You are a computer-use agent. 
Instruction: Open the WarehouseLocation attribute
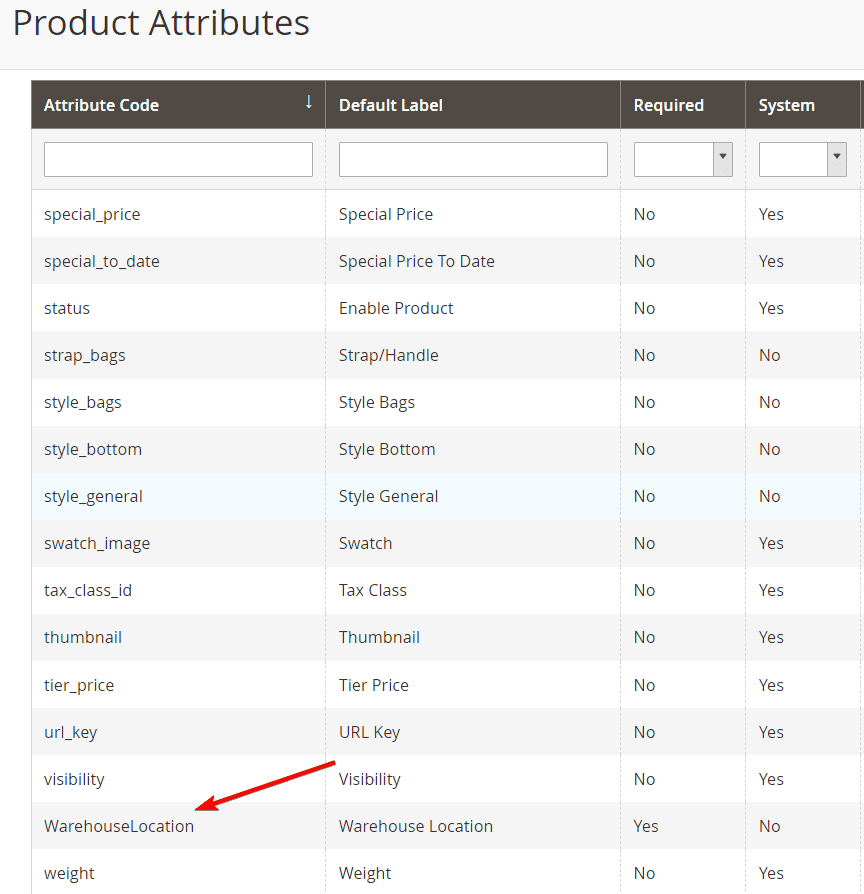[118, 826]
